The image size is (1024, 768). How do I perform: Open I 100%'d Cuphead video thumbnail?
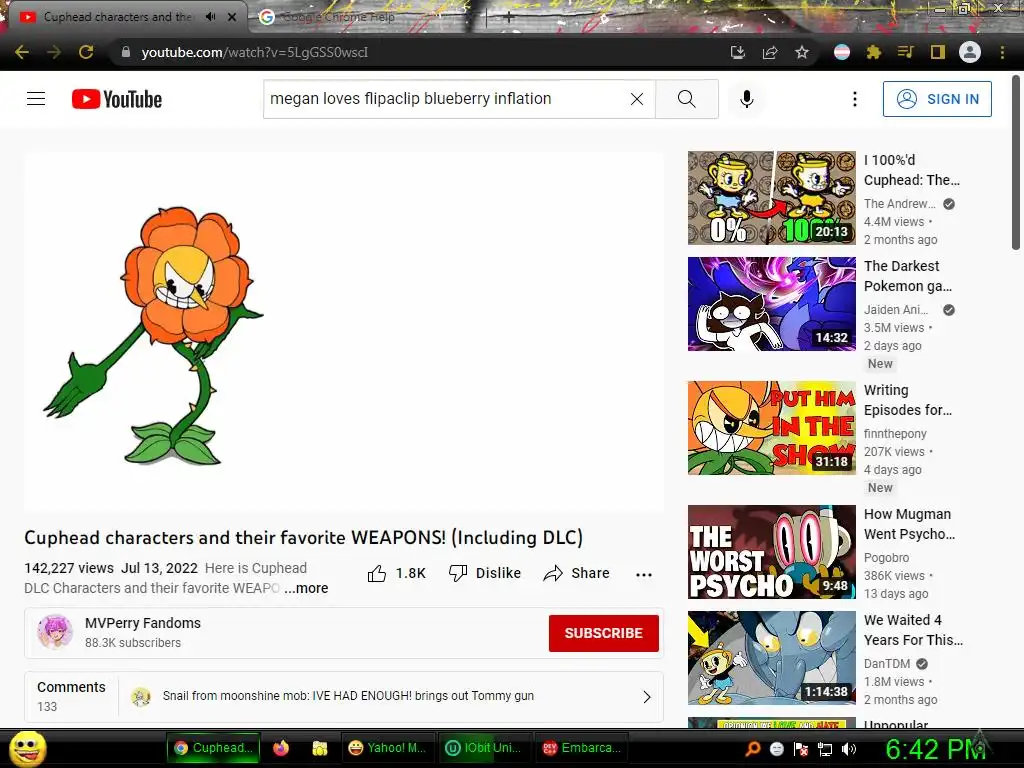click(x=771, y=198)
